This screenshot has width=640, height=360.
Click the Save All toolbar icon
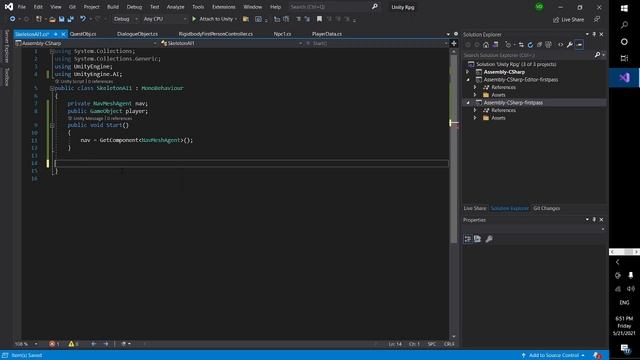(71, 19)
